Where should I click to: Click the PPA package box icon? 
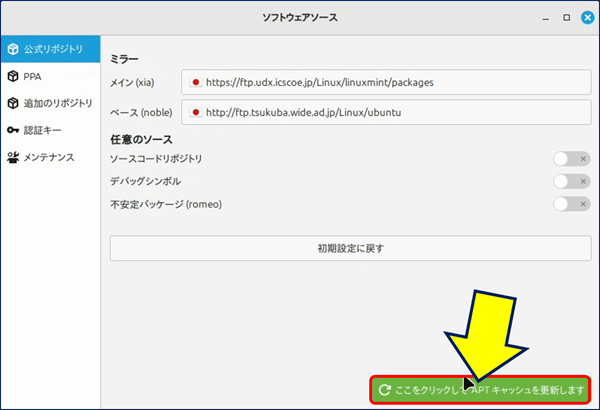pos(13,76)
